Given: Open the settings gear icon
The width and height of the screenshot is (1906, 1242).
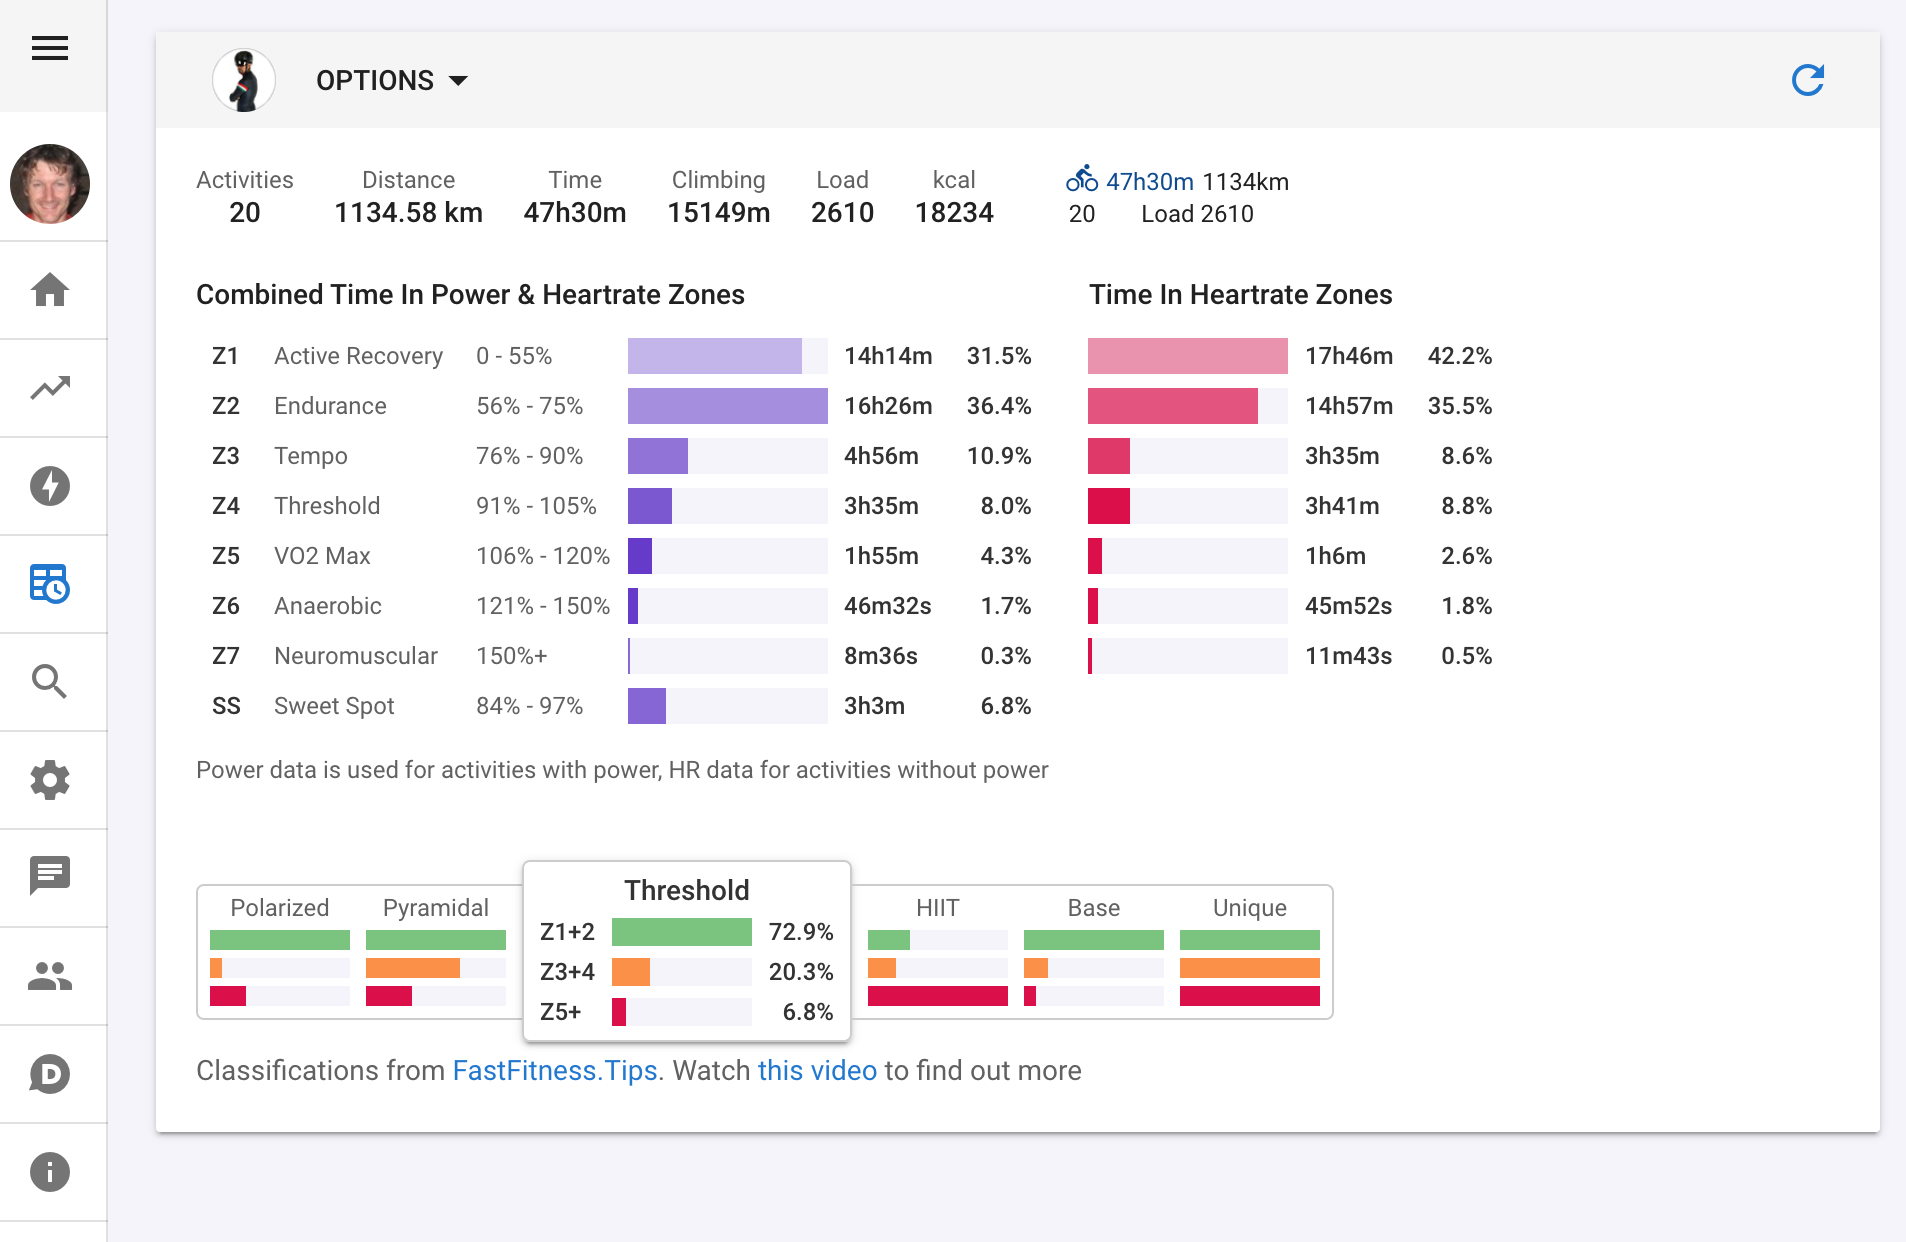Looking at the screenshot, I should [x=50, y=780].
